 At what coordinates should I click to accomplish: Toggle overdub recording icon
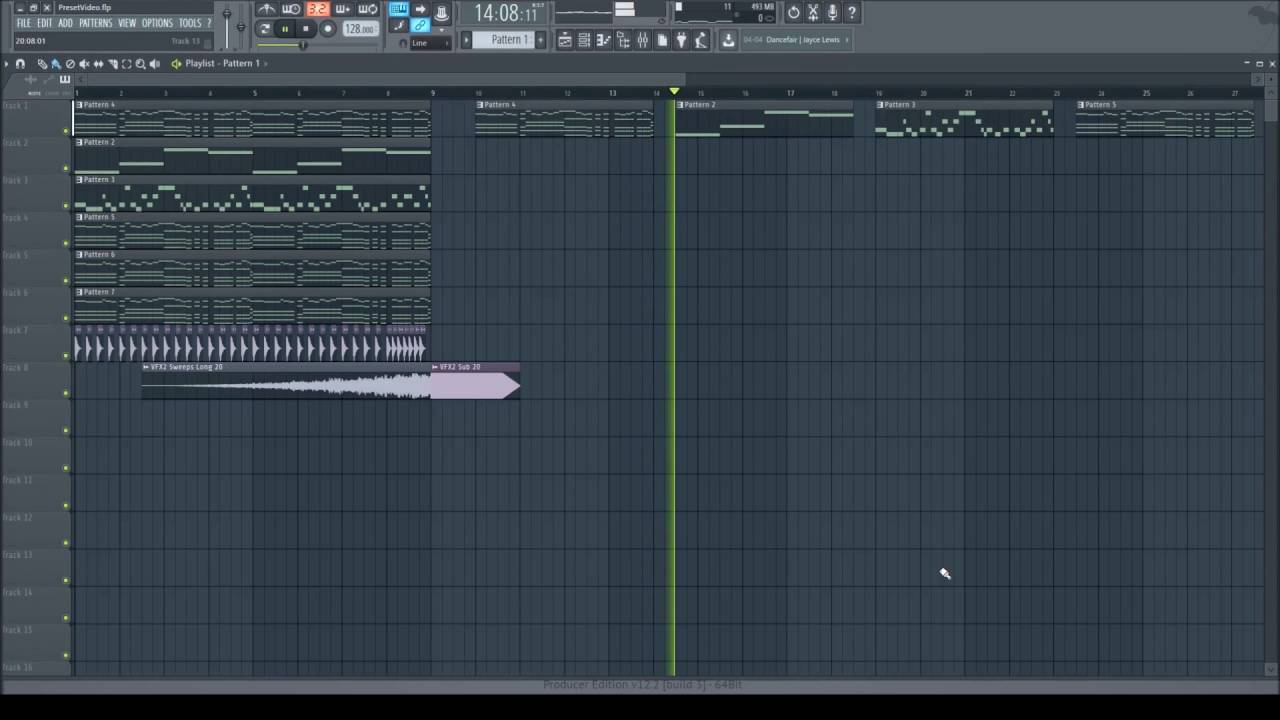tap(343, 9)
